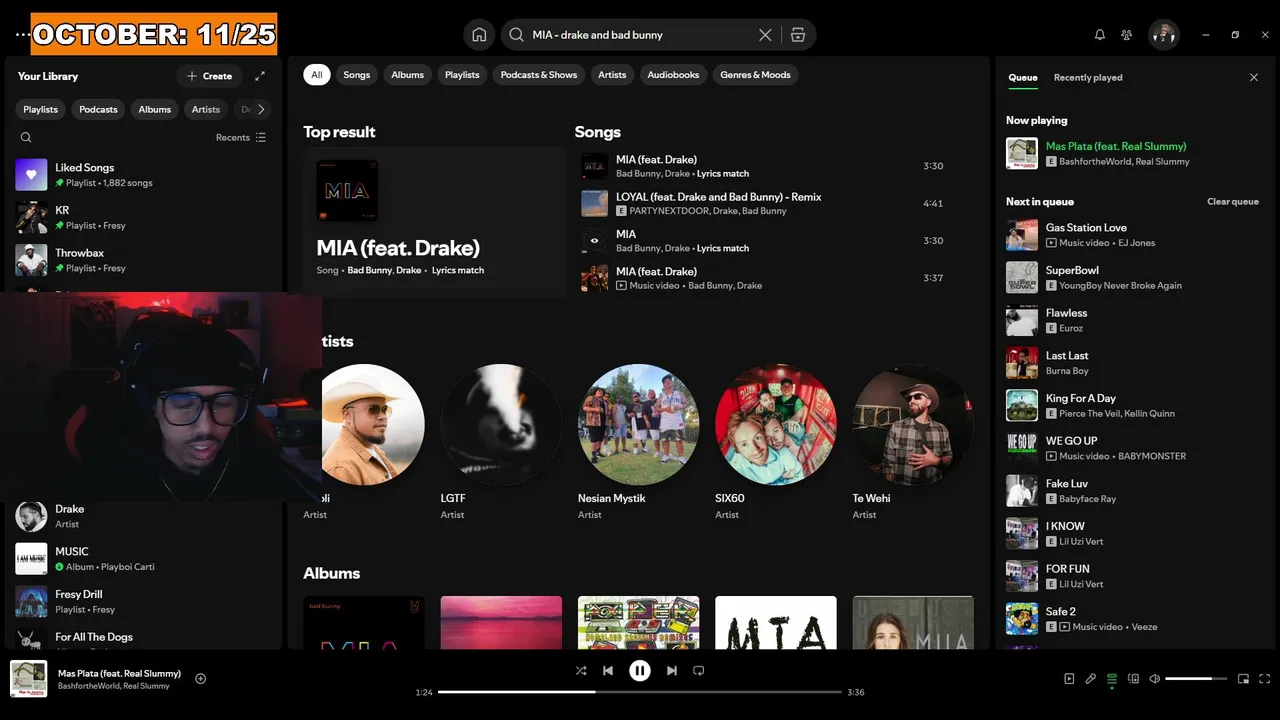Expand Your Library to full view
Image resolution: width=1280 pixels, height=720 pixels.
click(x=260, y=76)
